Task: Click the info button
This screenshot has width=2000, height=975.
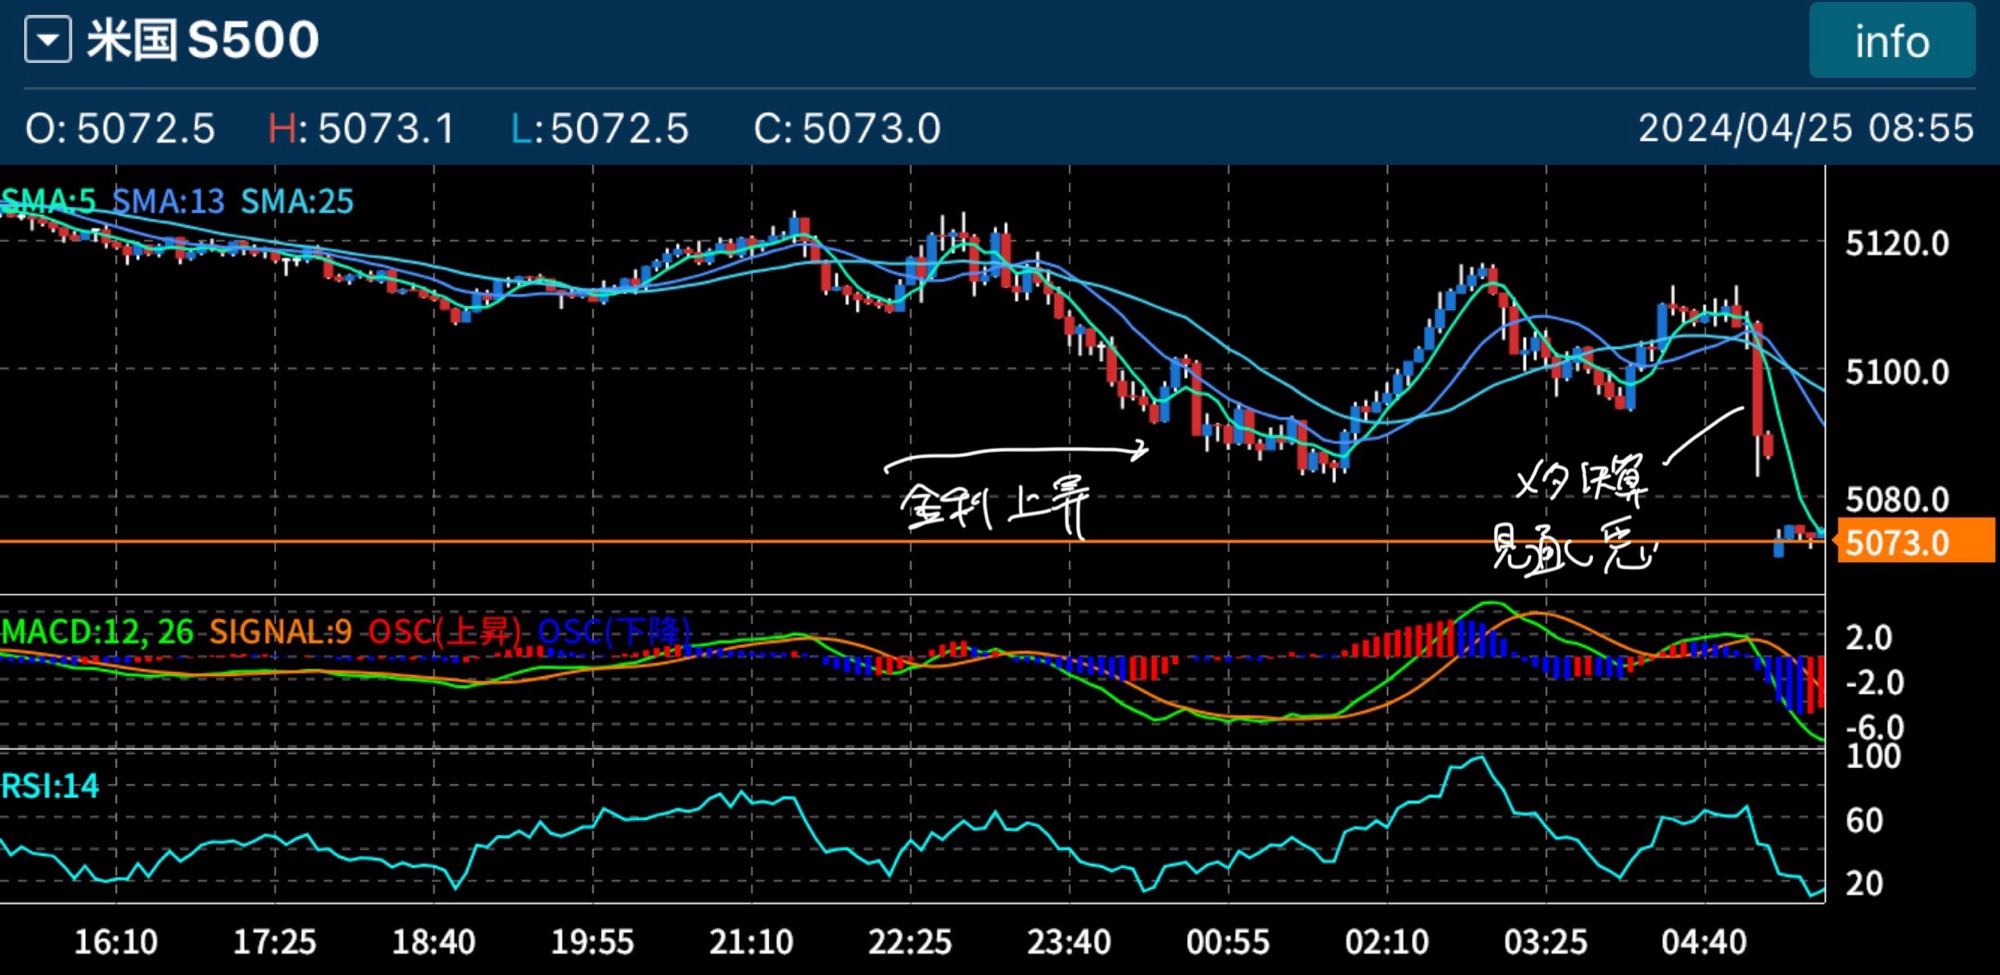Action: pyautogui.click(x=1891, y=41)
